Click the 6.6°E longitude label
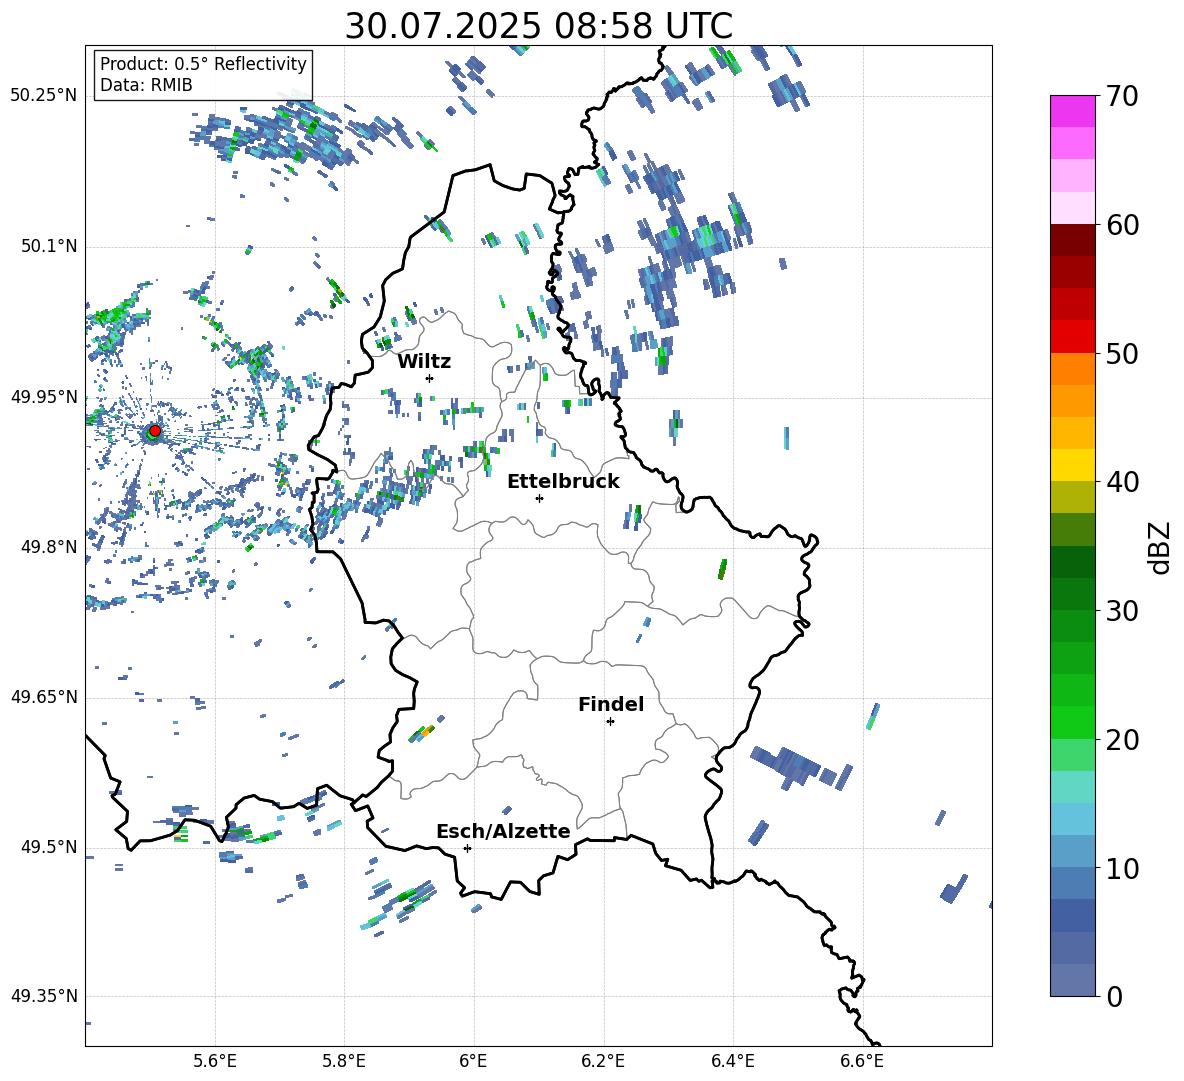This screenshot has width=1184, height=1081. pos(862,1061)
